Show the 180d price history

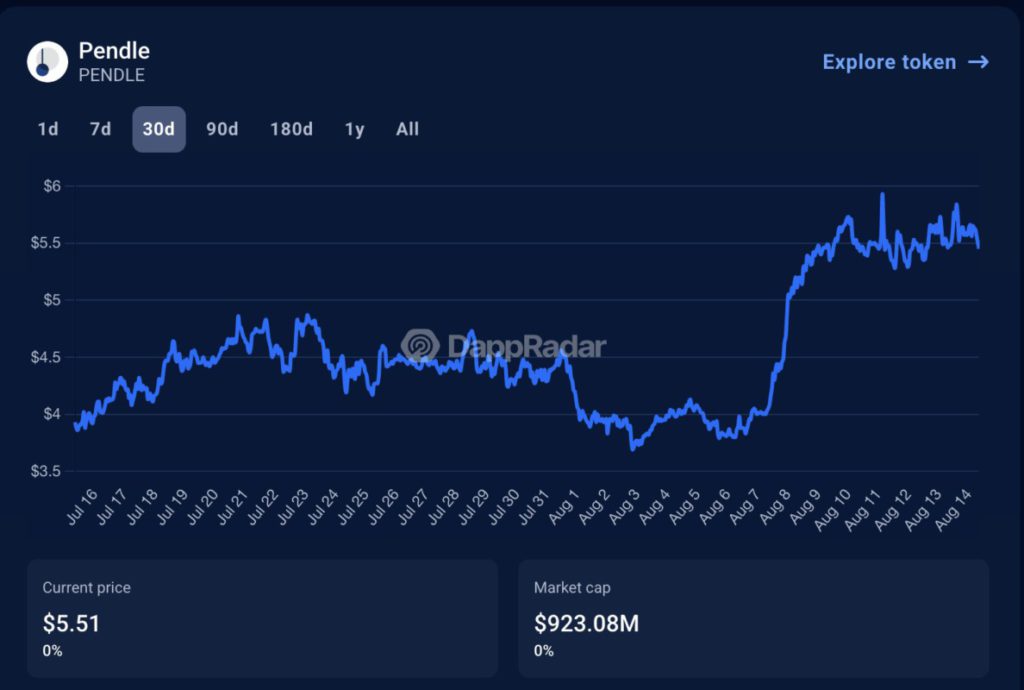tap(291, 129)
